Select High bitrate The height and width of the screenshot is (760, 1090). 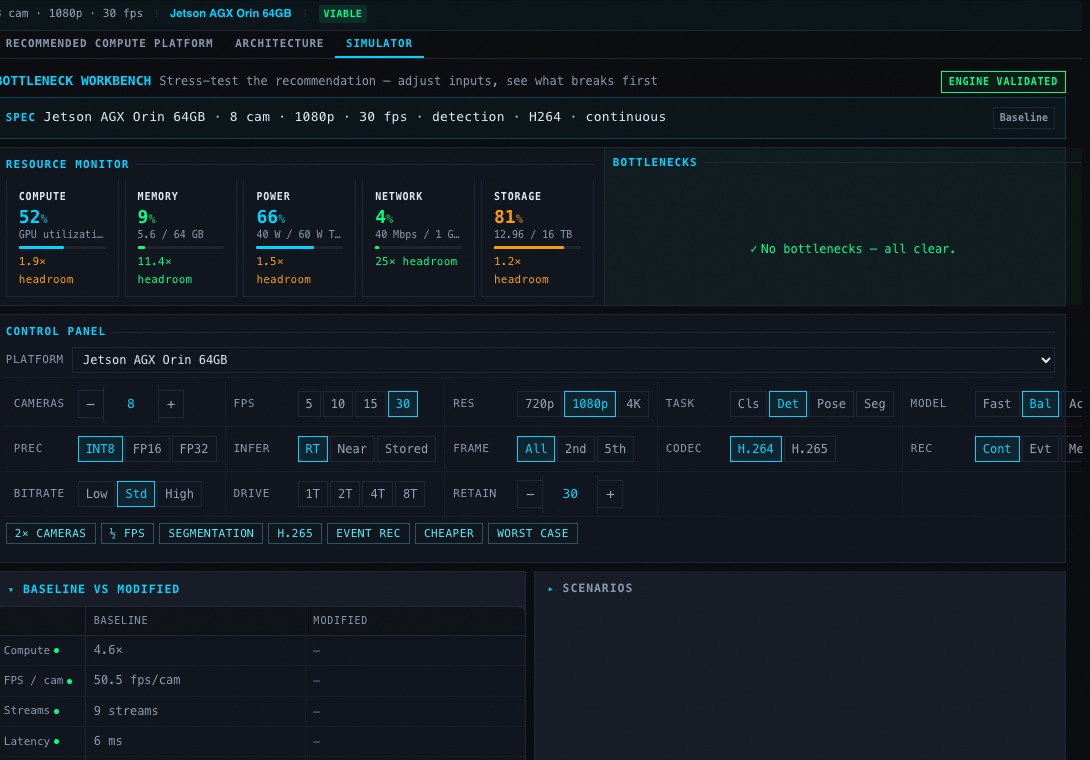(x=178, y=493)
